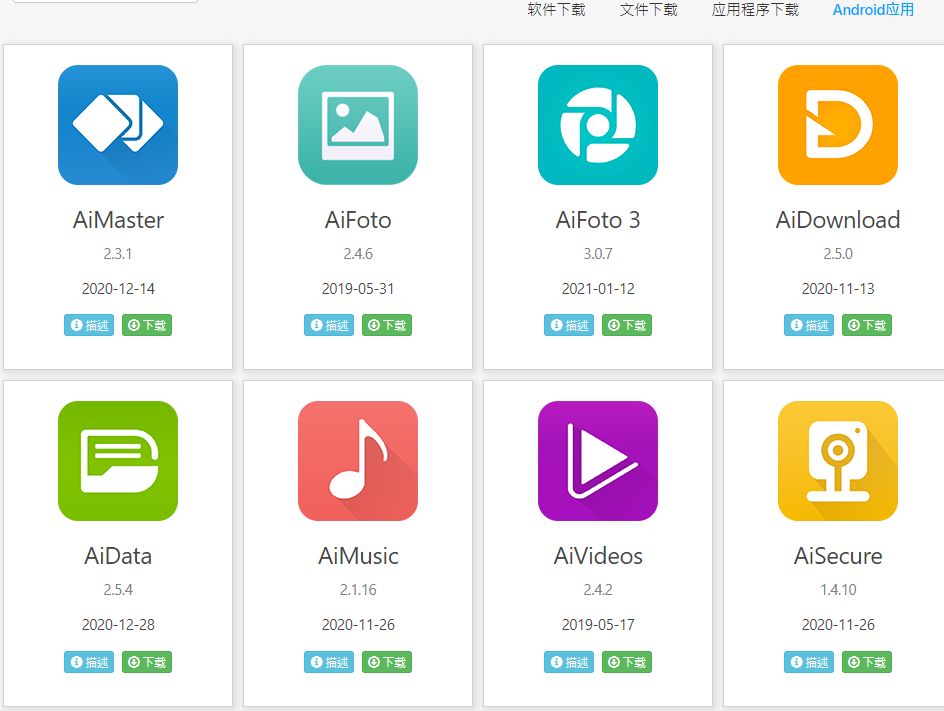The width and height of the screenshot is (944, 711).
Task: Click the AiVideos title text
Action: (598, 556)
